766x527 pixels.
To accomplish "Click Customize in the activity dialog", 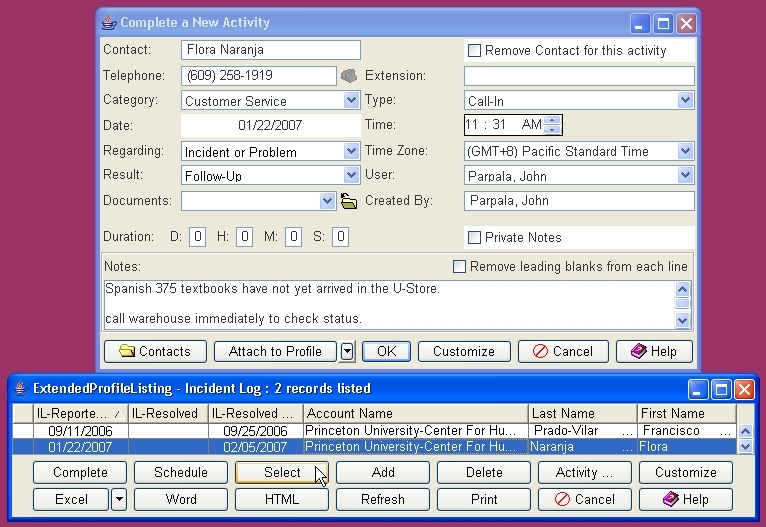I will pyautogui.click(x=464, y=351).
